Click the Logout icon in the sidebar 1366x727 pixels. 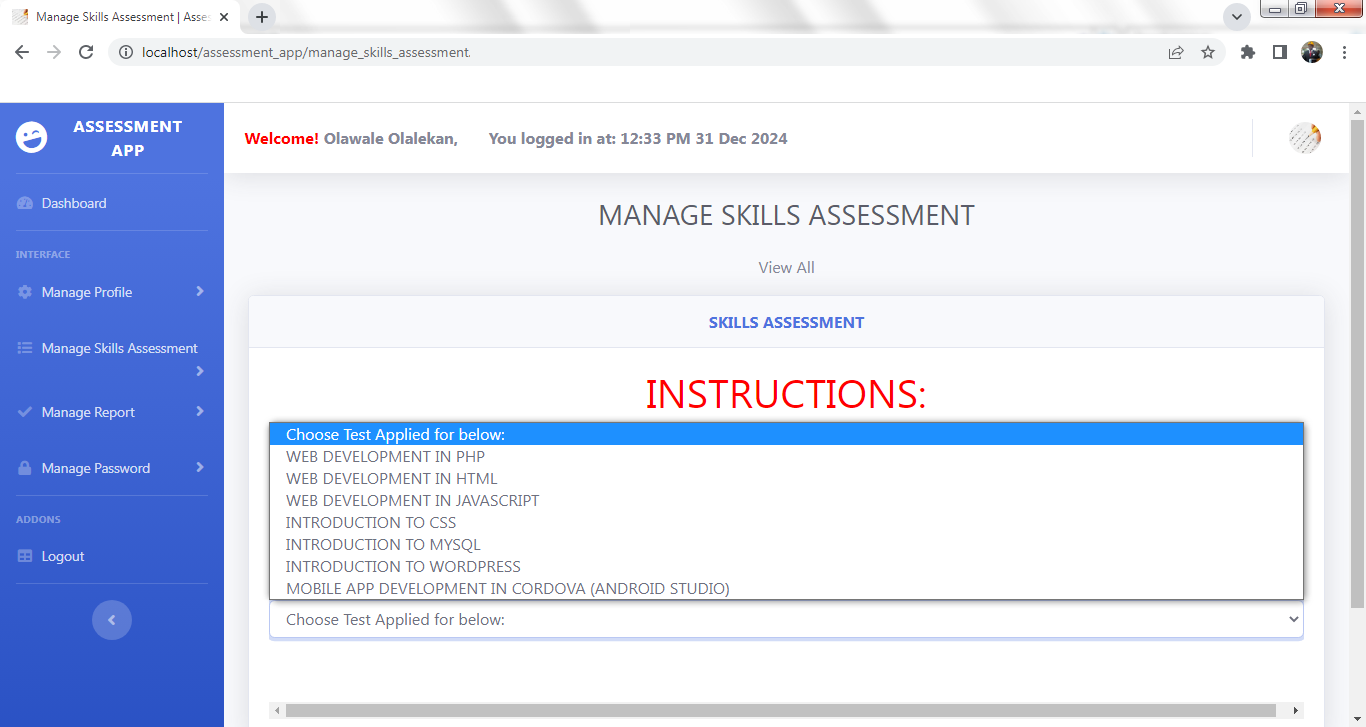(25, 556)
